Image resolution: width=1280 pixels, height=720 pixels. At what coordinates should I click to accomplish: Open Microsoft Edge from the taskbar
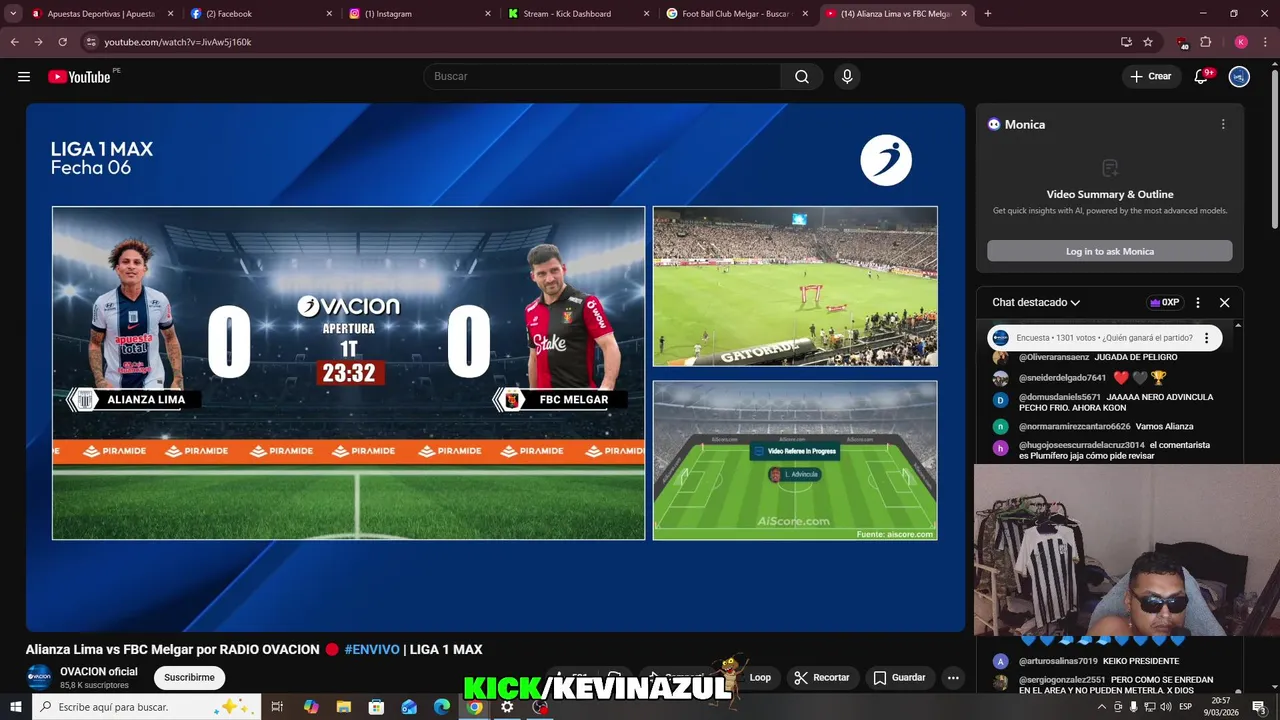442,707
